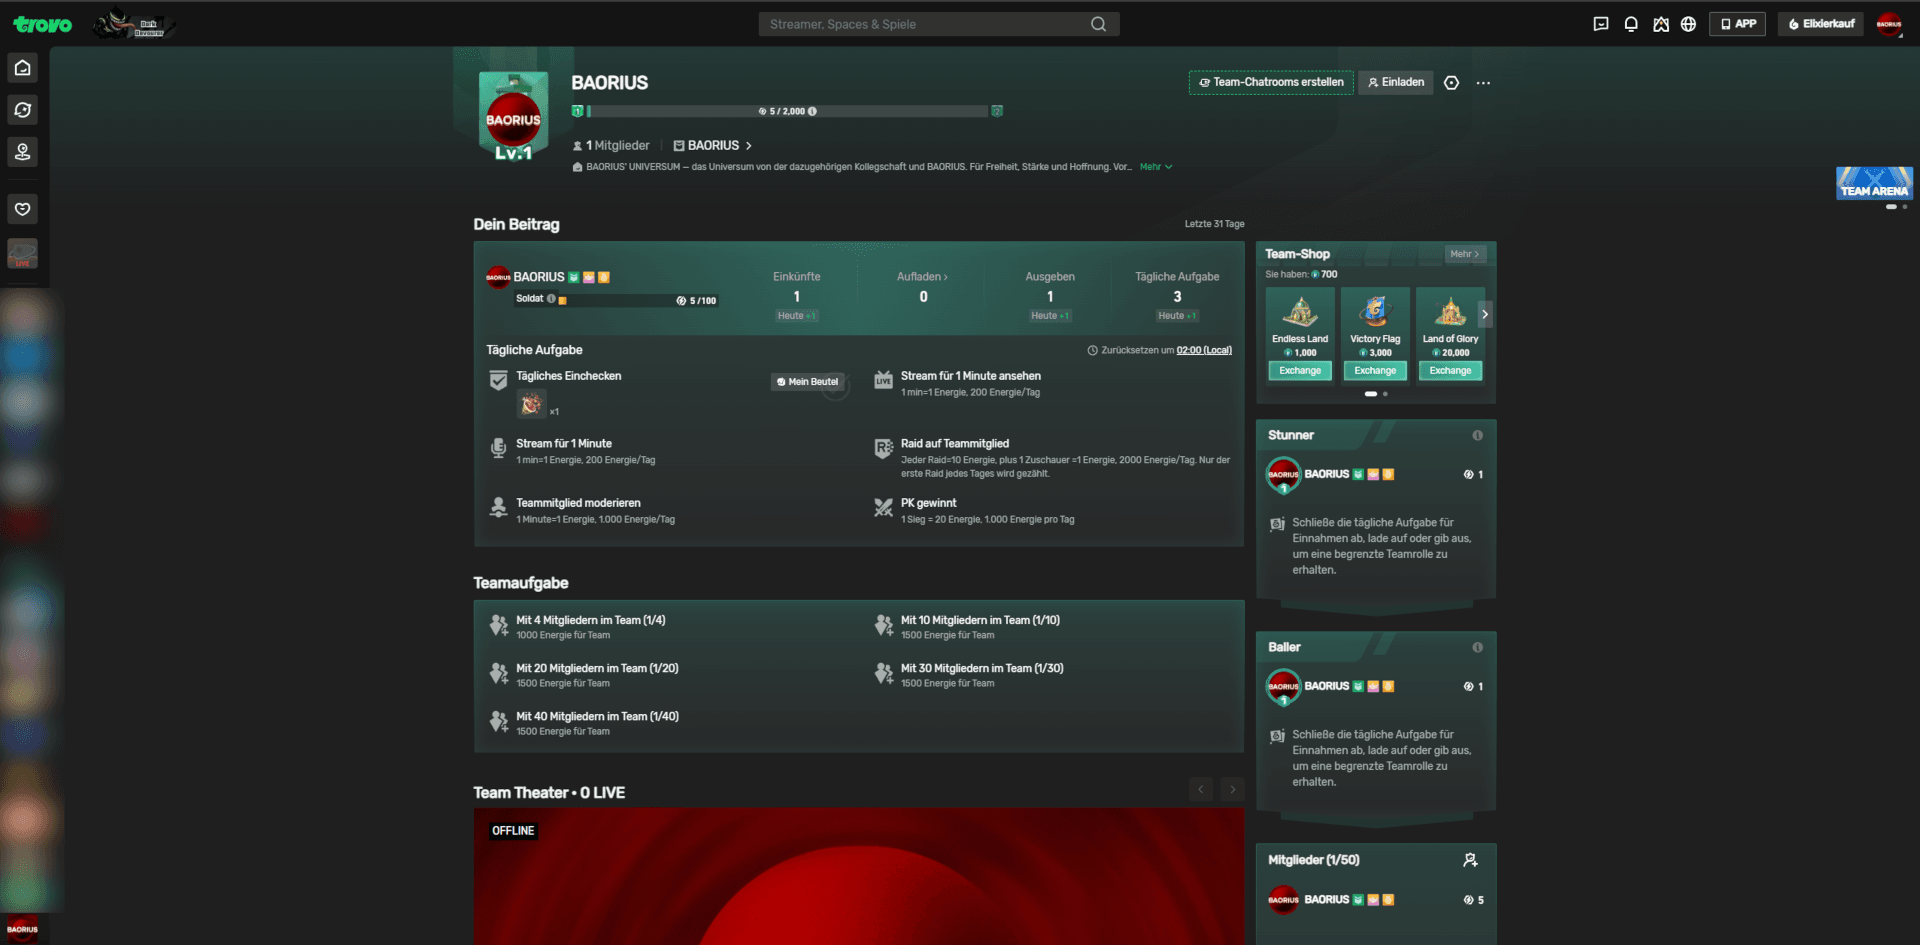Click the Einladen invite button
Screen dimensions: 1920x945
[1396, 83]
